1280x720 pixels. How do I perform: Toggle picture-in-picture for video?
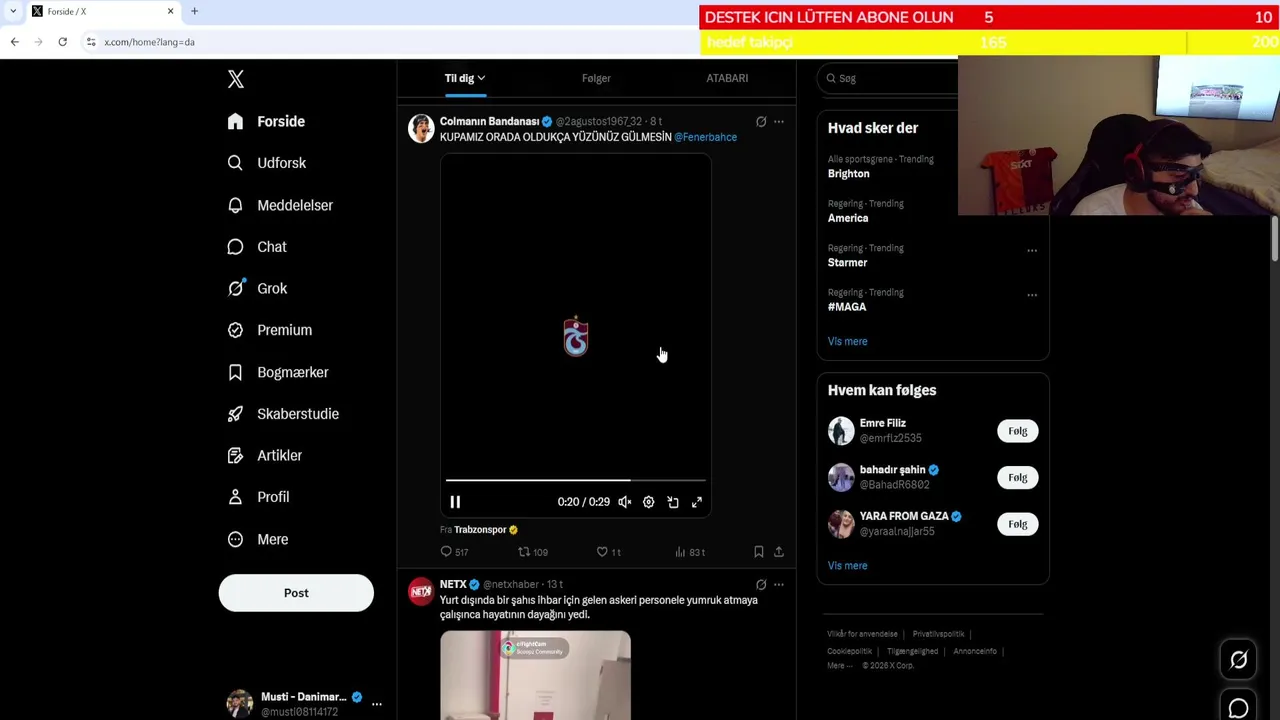click(x=673, y=502)
